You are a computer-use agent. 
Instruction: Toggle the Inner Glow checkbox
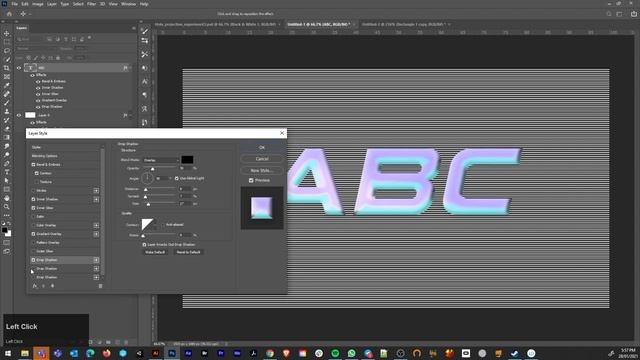coord(33,208)
